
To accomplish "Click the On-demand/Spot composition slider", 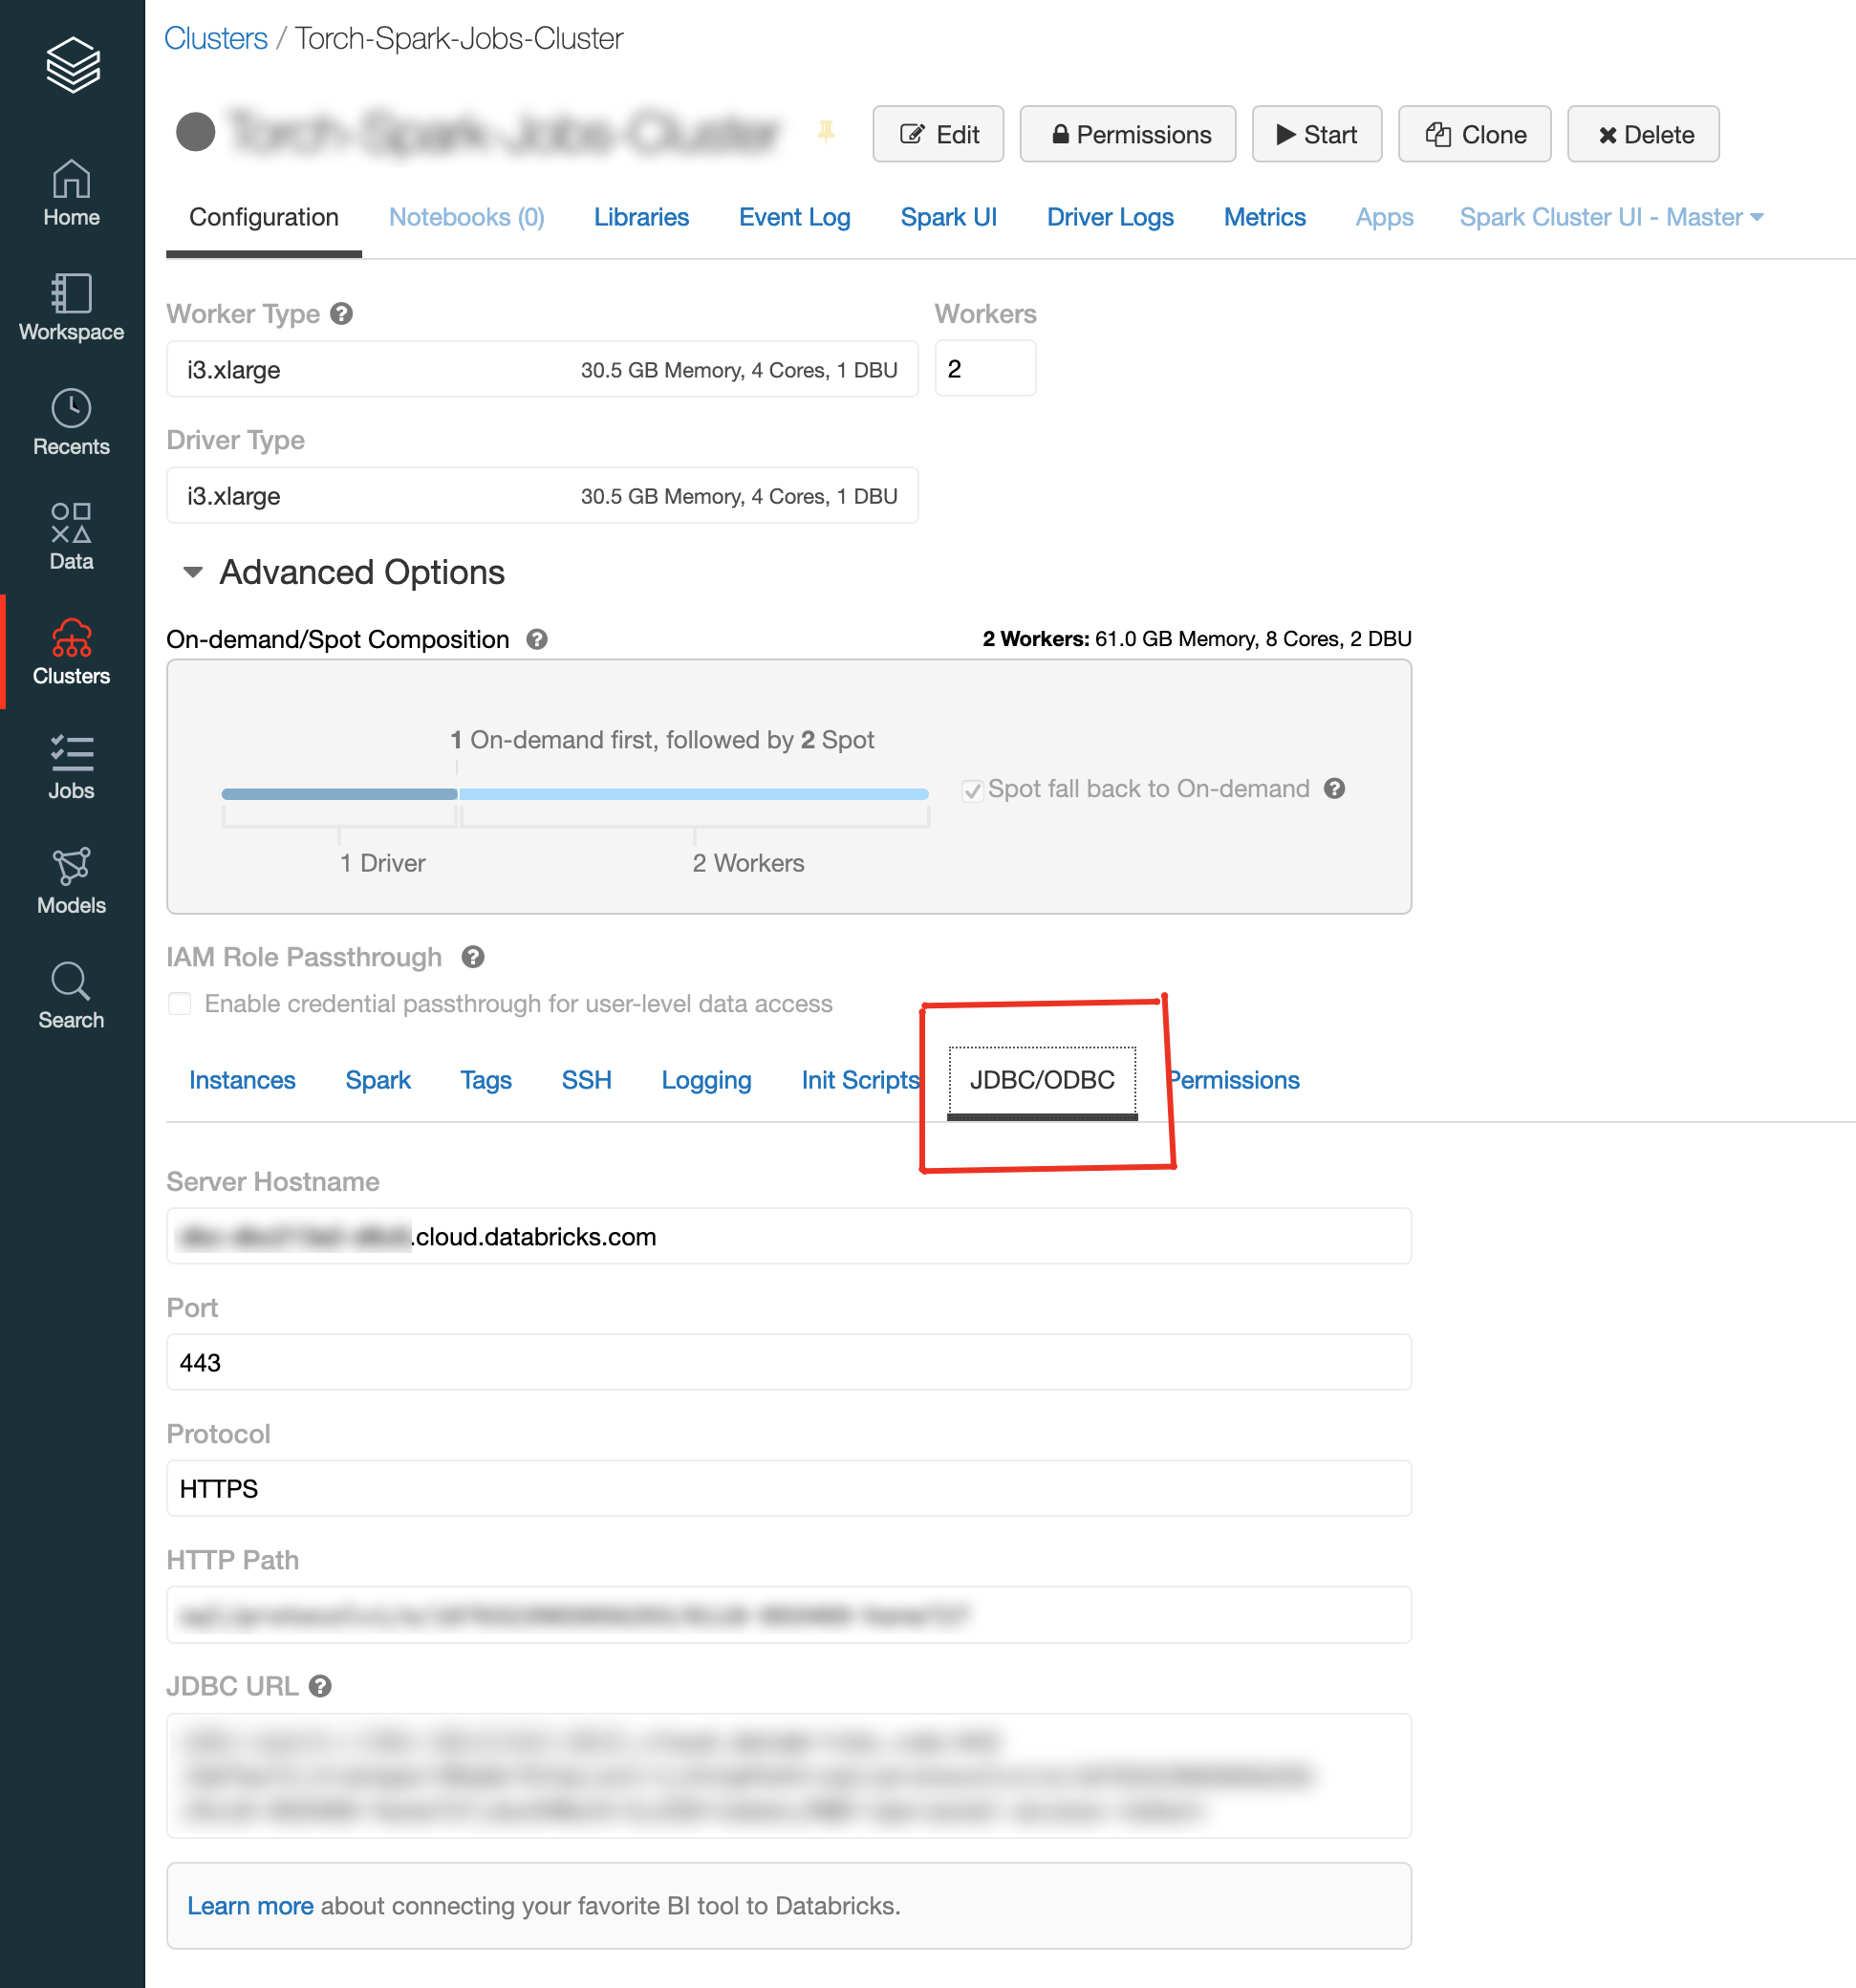I will pyautogui.click(x=458, y=794).
